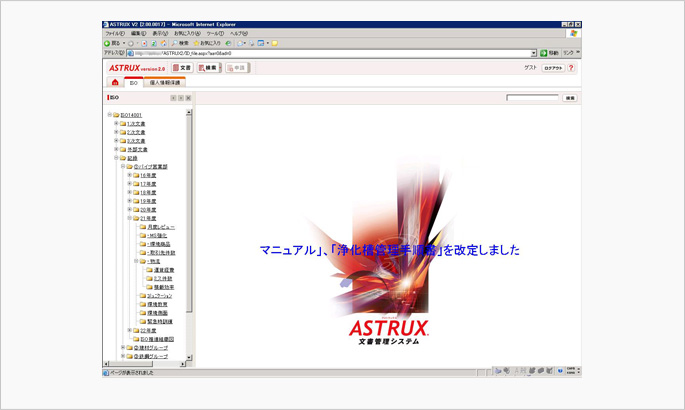Select the 20年度 folder link
685x410 pixels.
point(148,210)
